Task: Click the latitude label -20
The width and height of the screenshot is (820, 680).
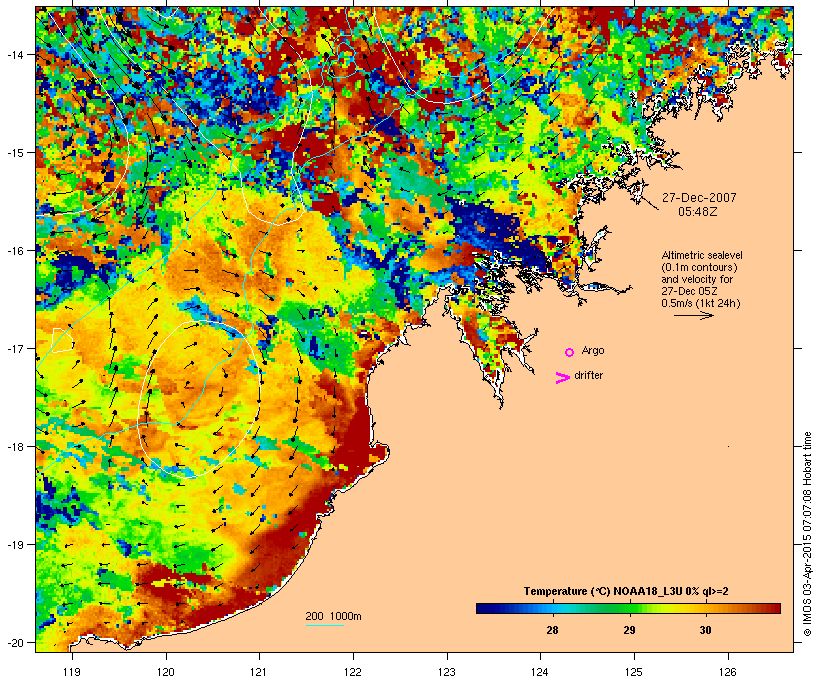Action: tap(15, 642)
